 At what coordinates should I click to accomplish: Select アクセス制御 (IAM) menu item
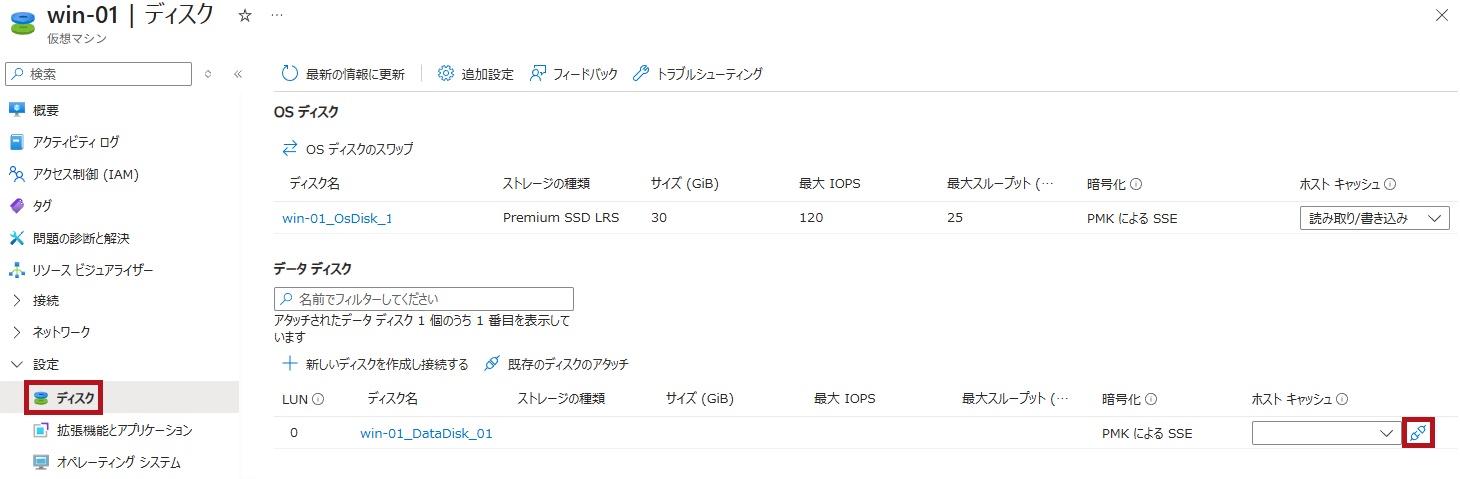point(86,174)
